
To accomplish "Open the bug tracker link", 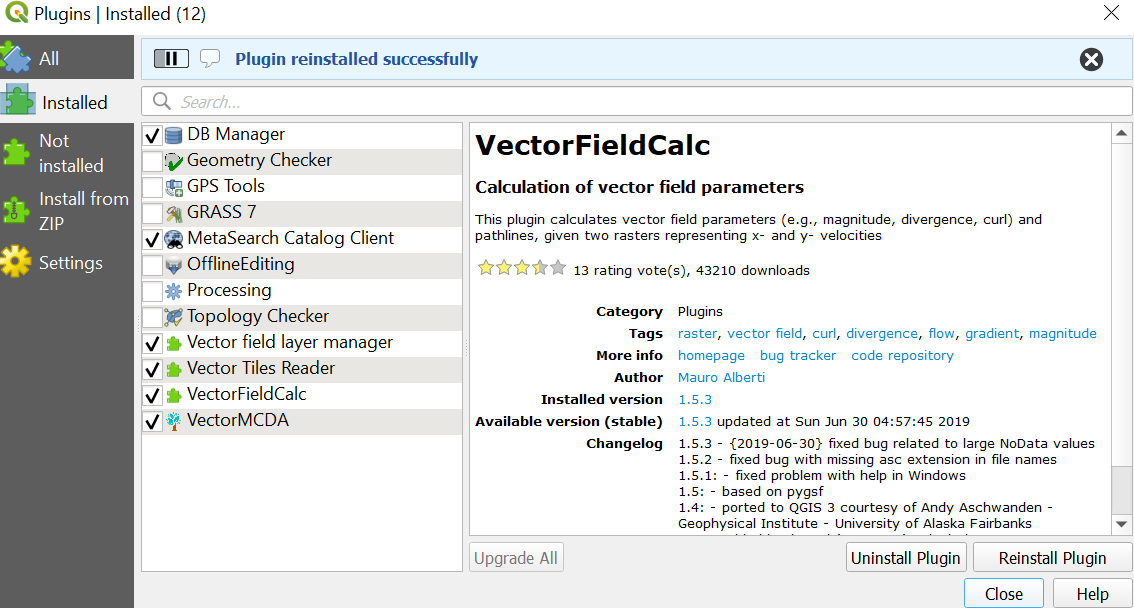I will (x=798, y=356).
